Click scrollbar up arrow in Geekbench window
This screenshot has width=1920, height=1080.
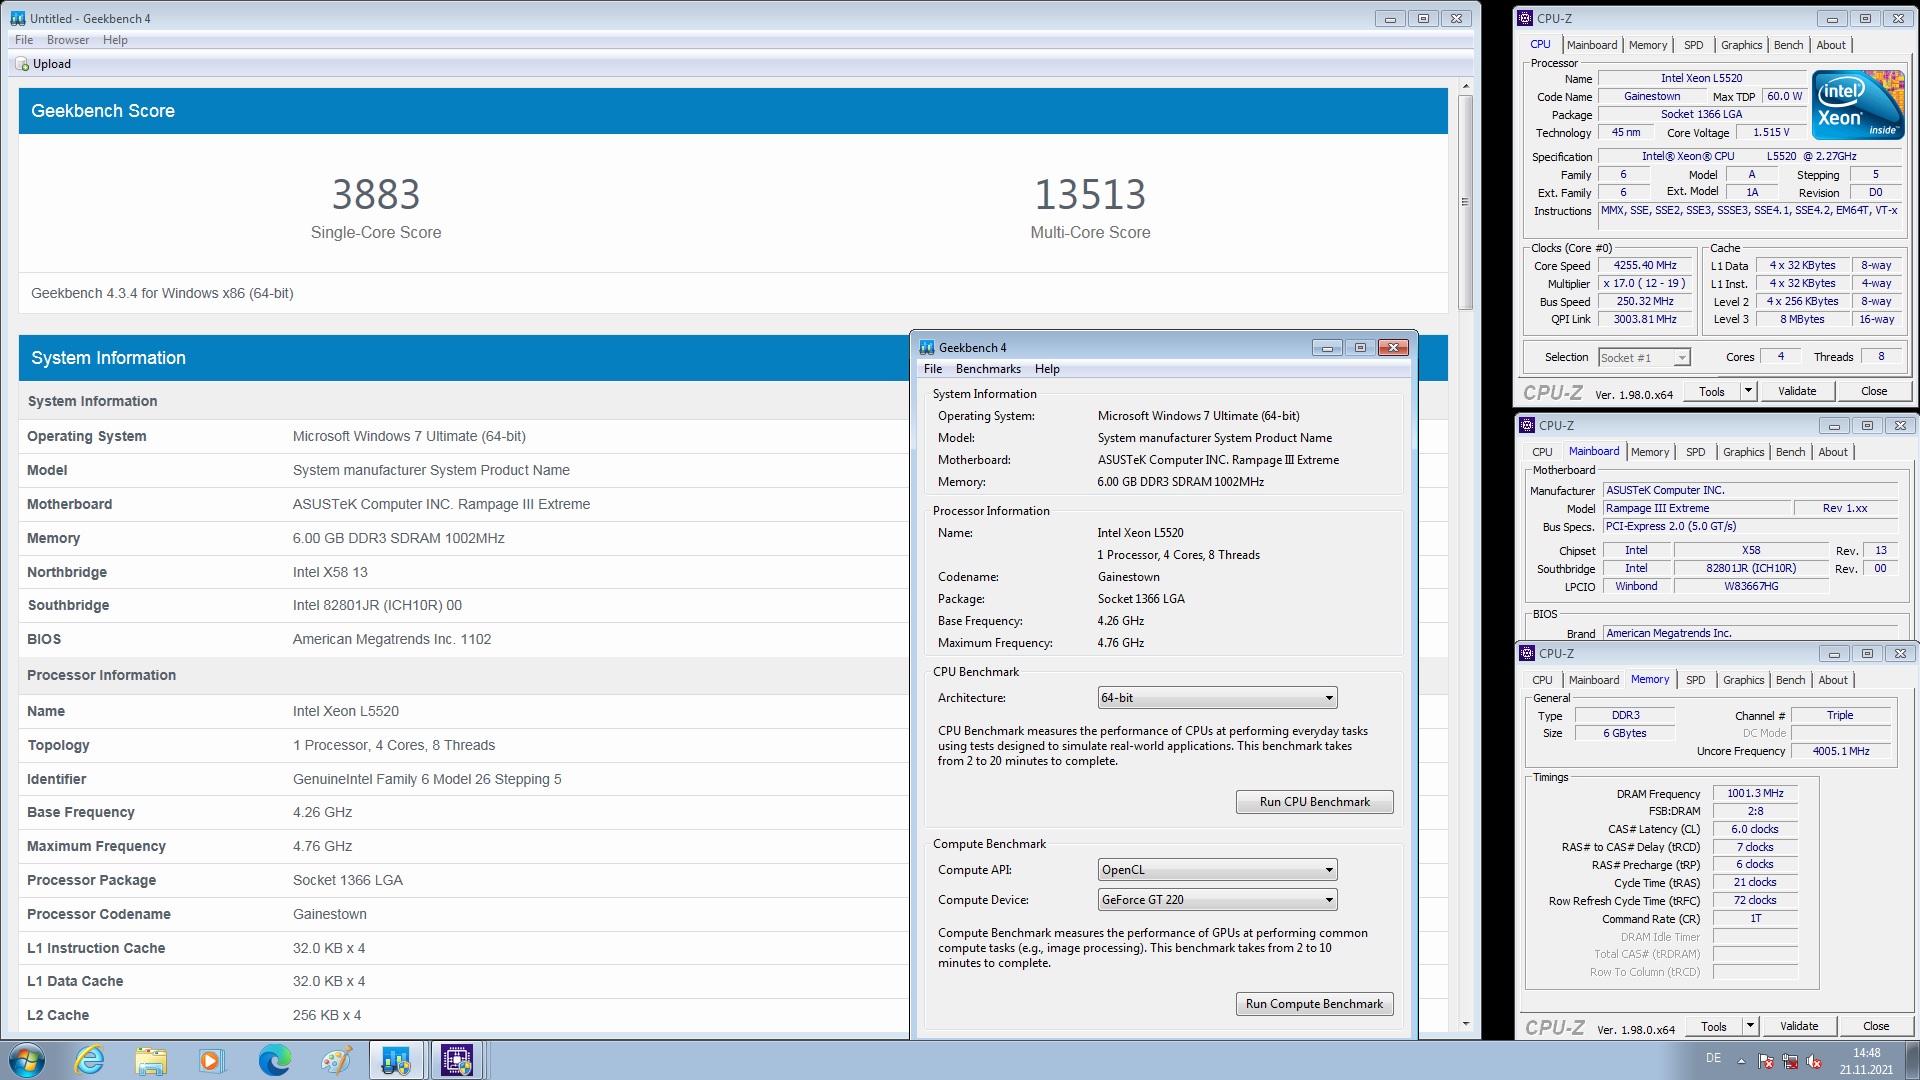(x=1465, y=86)
